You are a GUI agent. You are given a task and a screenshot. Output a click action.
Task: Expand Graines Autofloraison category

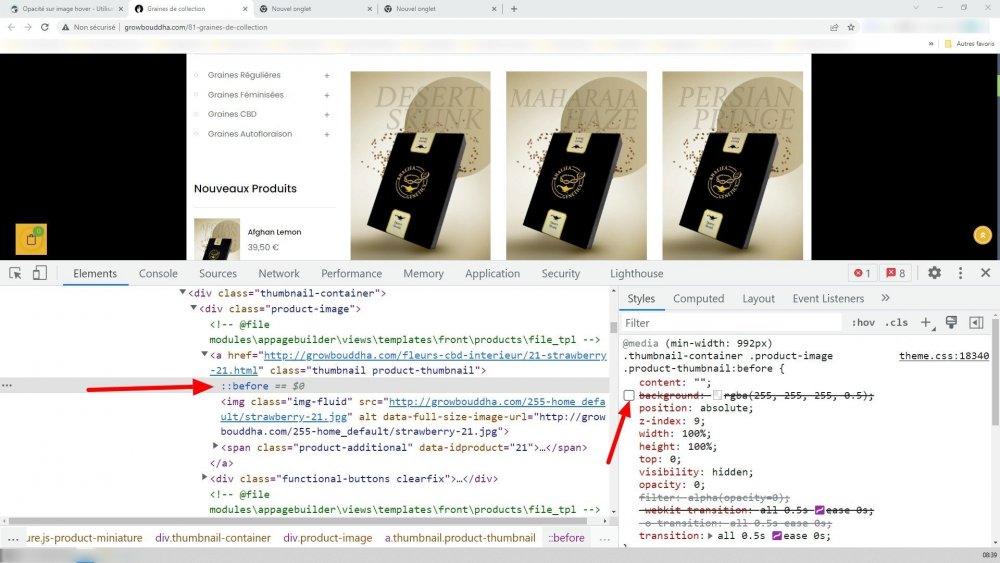327,135
